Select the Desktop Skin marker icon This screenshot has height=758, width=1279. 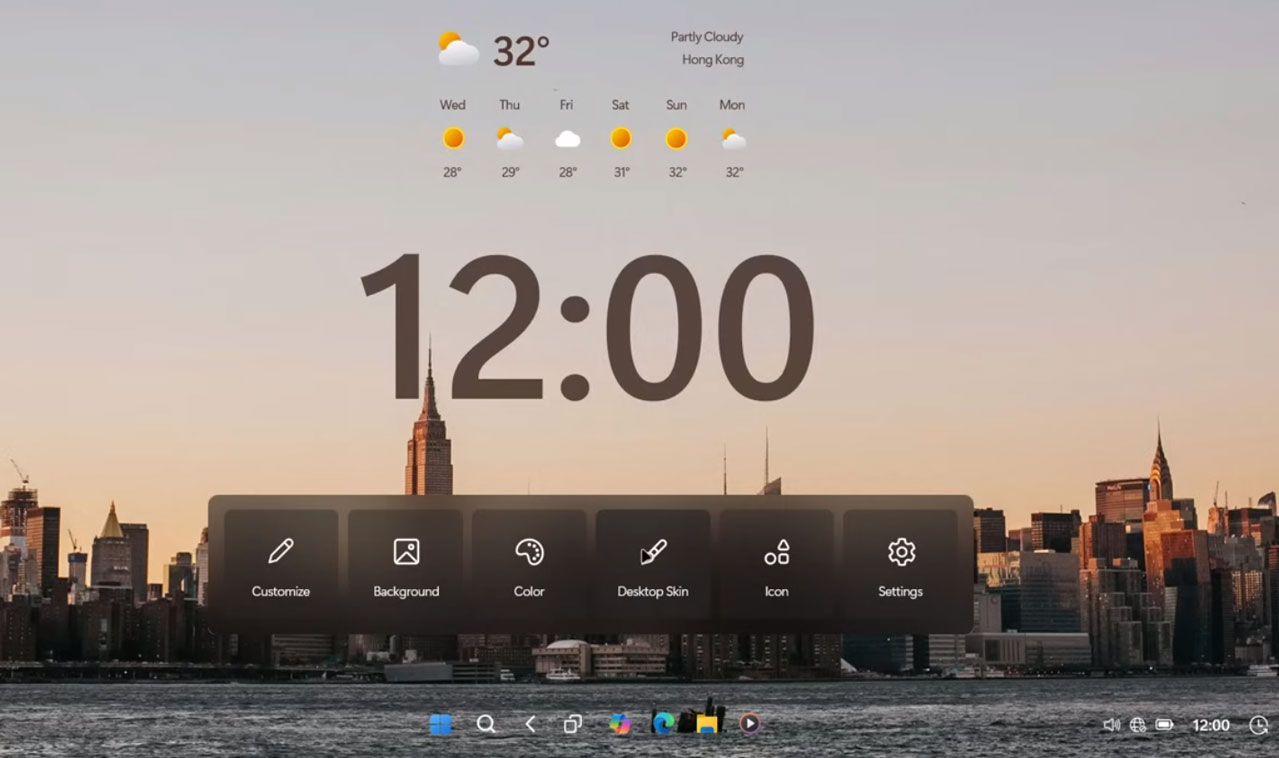(652, 551)
